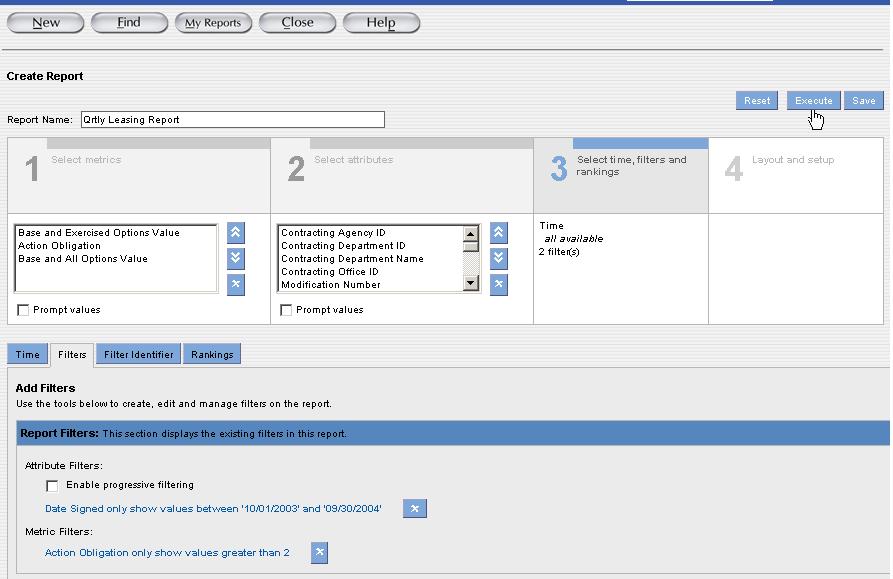The width and height of the screenshot is (893, 579).
Task: Select Contracting Office ID attribute
Action: click(330, 272)
